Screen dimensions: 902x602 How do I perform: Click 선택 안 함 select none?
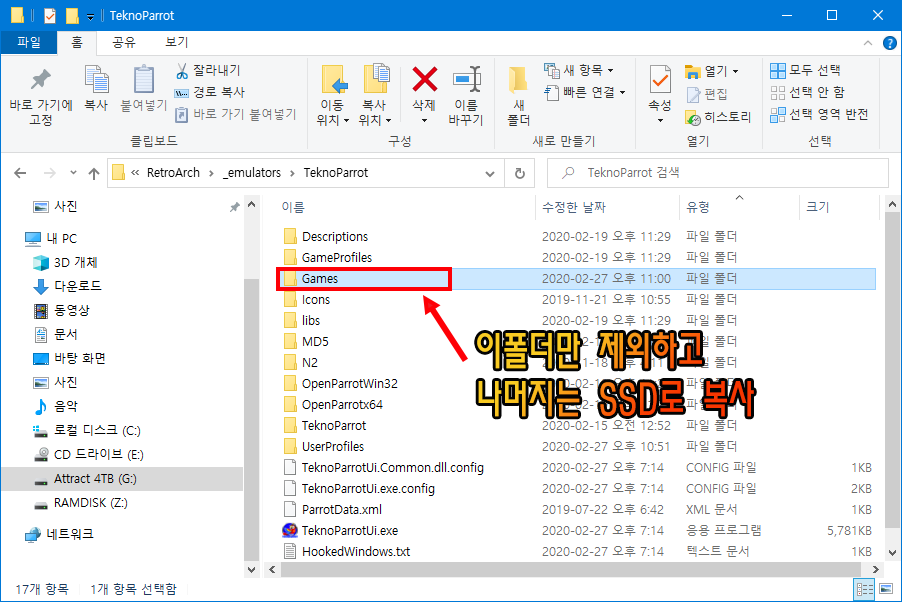(x=808, y=92)
